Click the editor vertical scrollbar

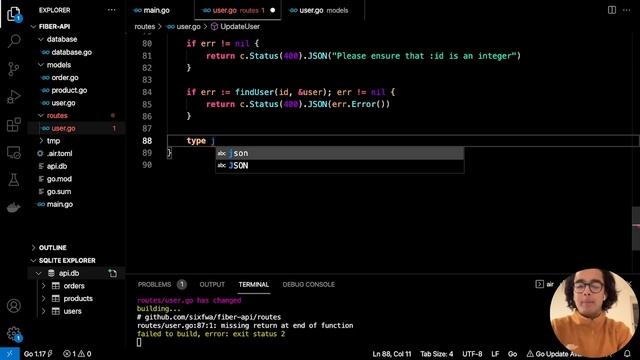point(636,229)
